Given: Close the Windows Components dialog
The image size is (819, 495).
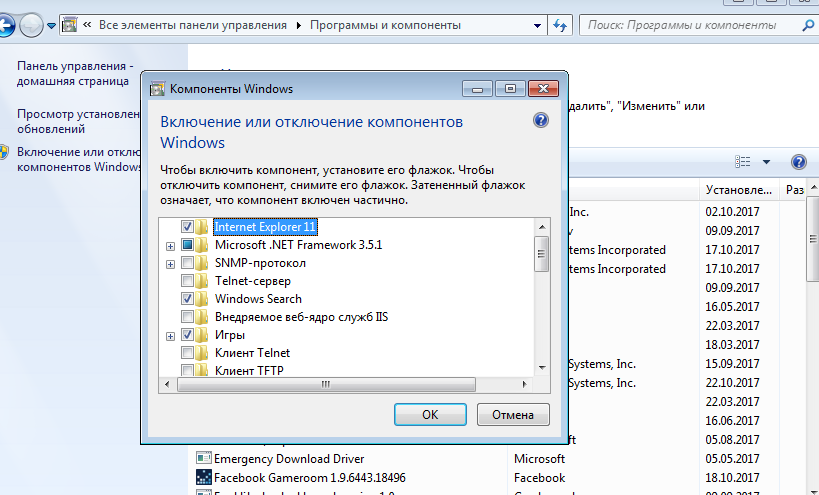Looking at the screenshot, I should point(543,88).
